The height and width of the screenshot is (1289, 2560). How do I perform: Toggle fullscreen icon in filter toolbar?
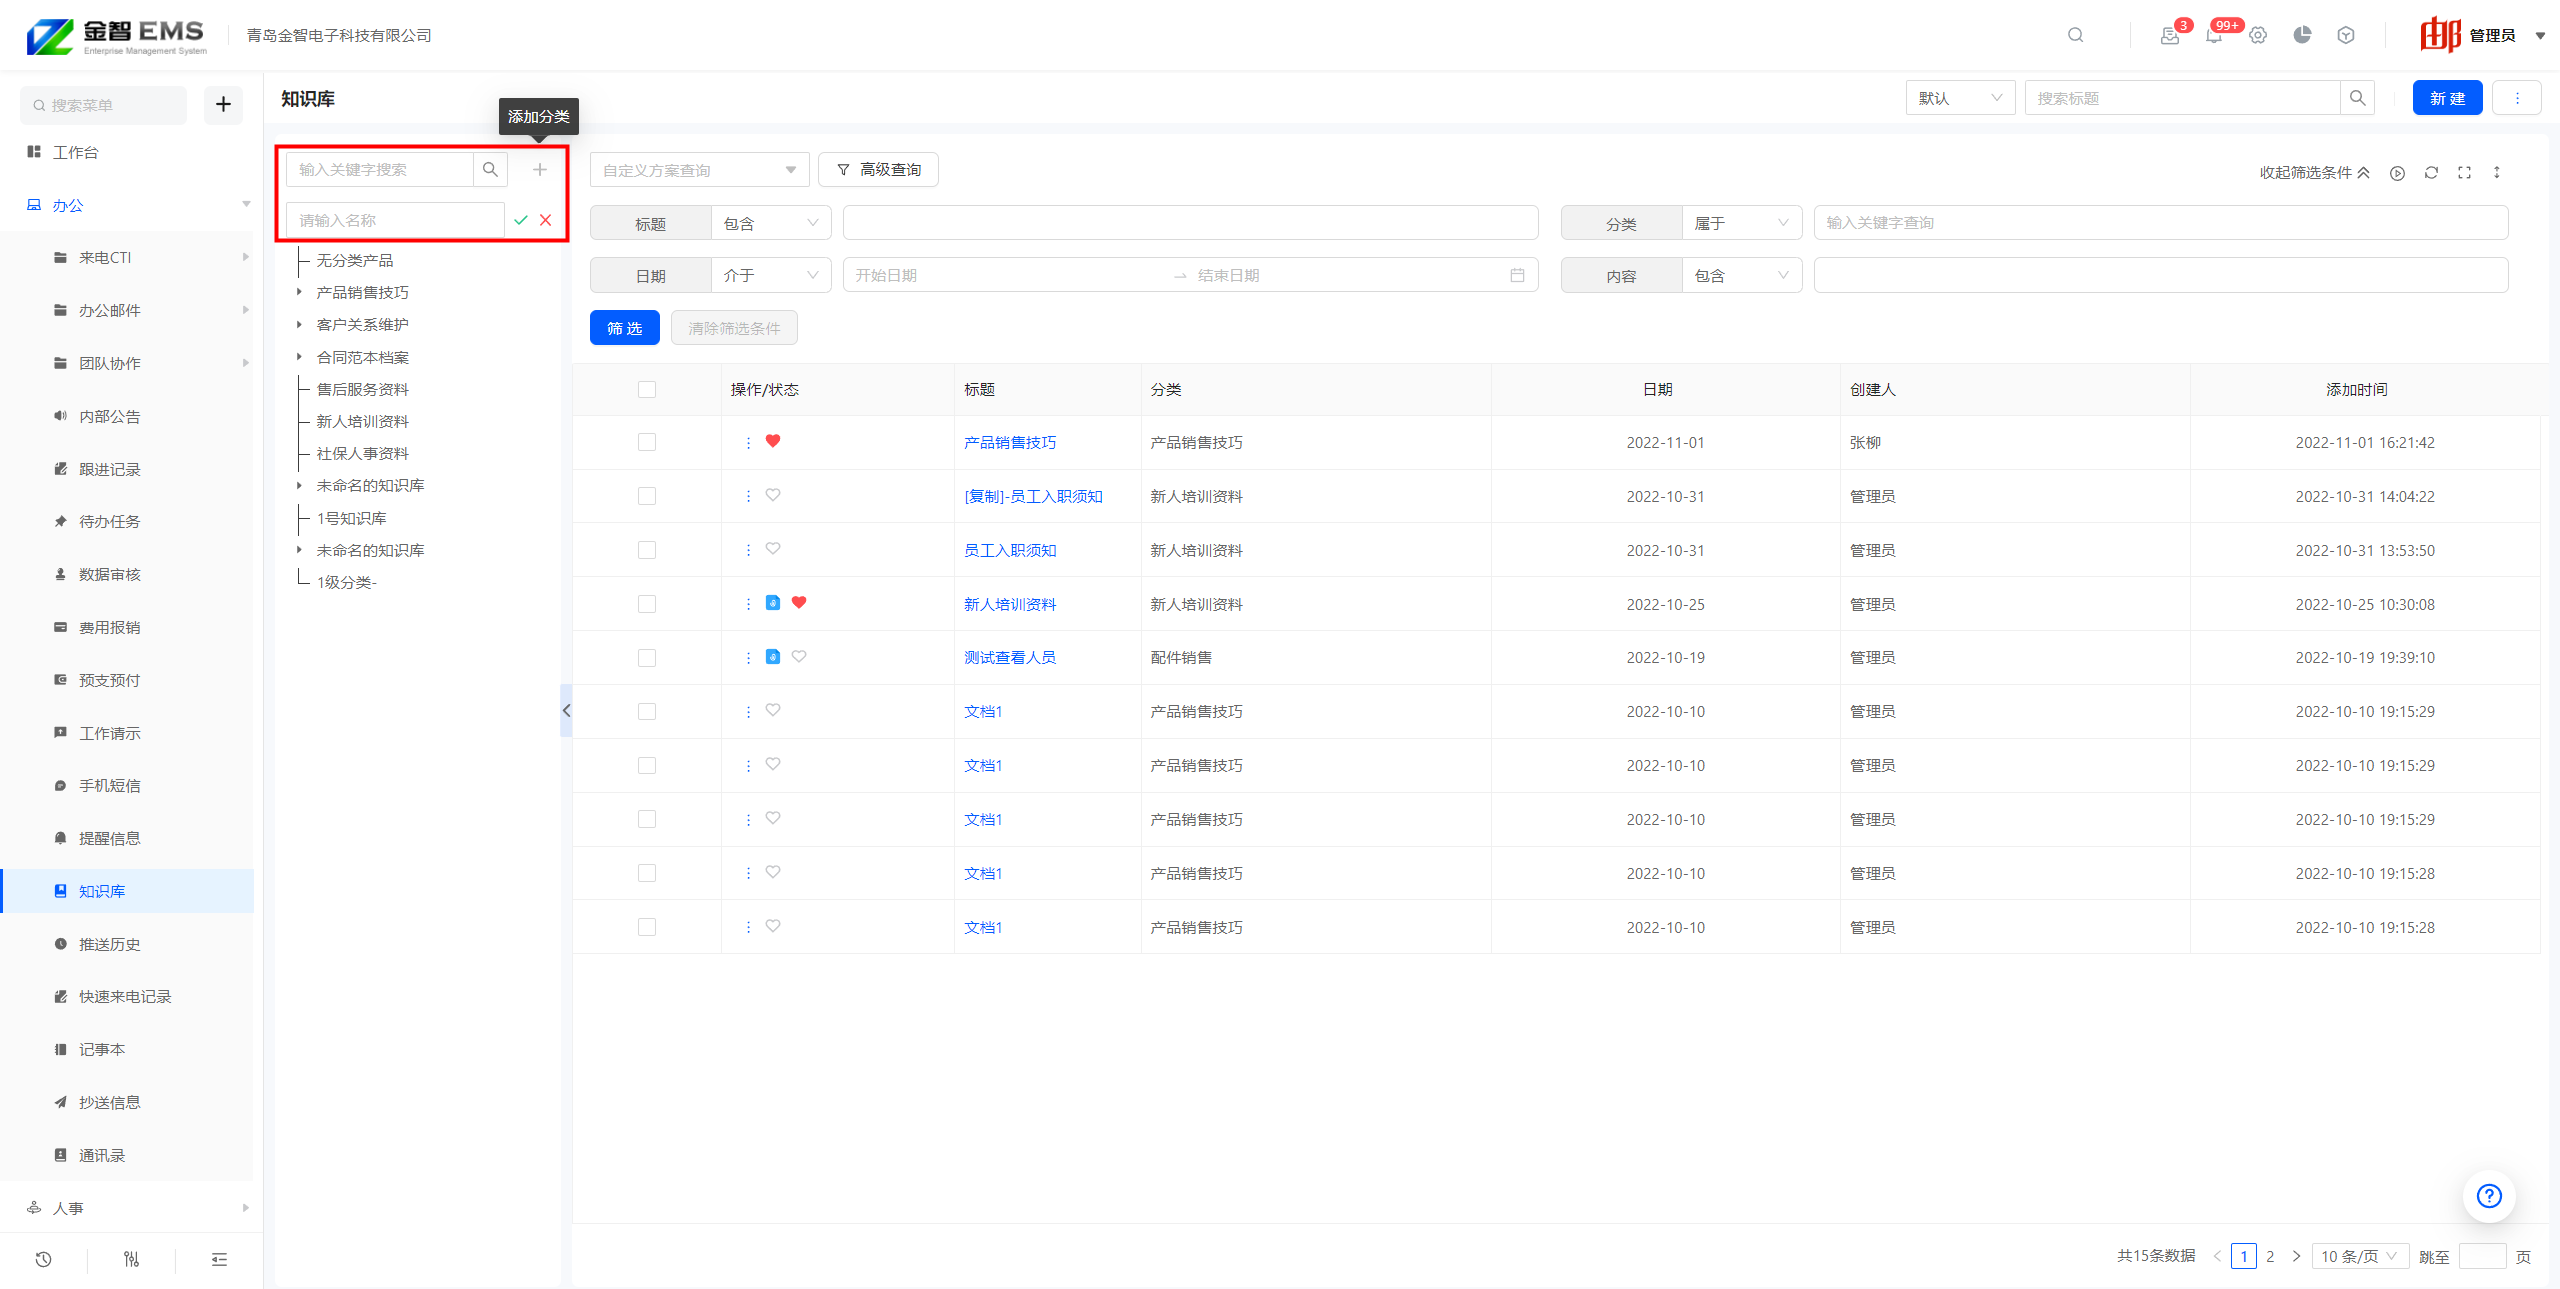[2464, 173]
